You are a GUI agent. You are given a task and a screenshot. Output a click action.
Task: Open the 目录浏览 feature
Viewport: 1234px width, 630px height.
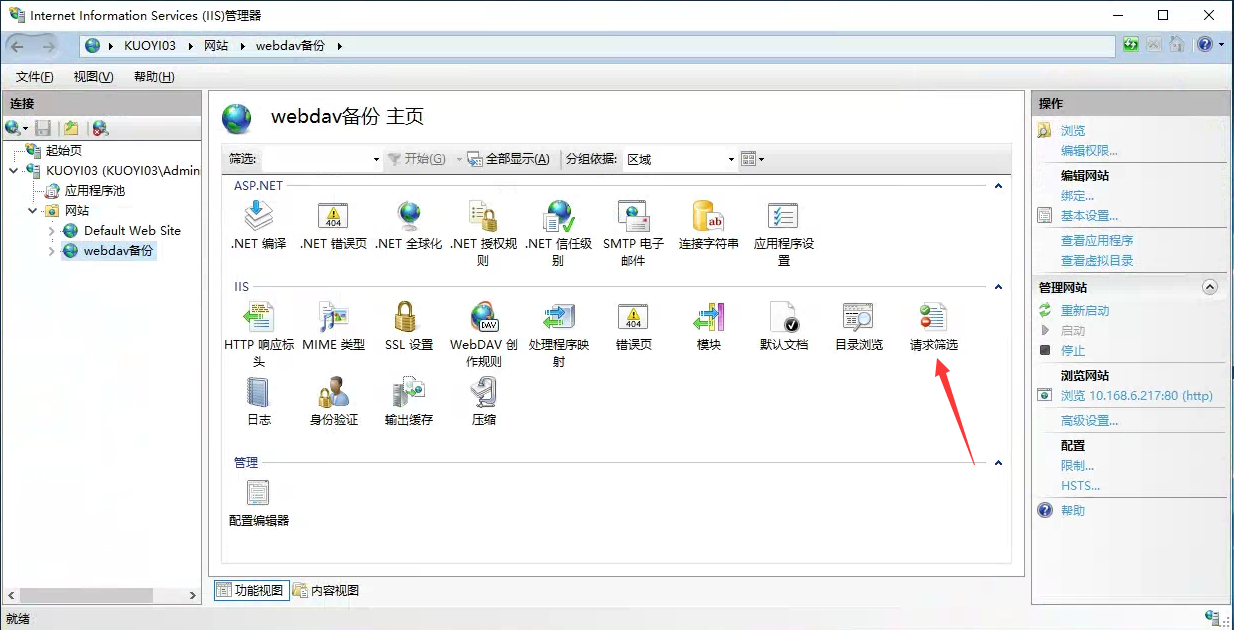point(858,326)
